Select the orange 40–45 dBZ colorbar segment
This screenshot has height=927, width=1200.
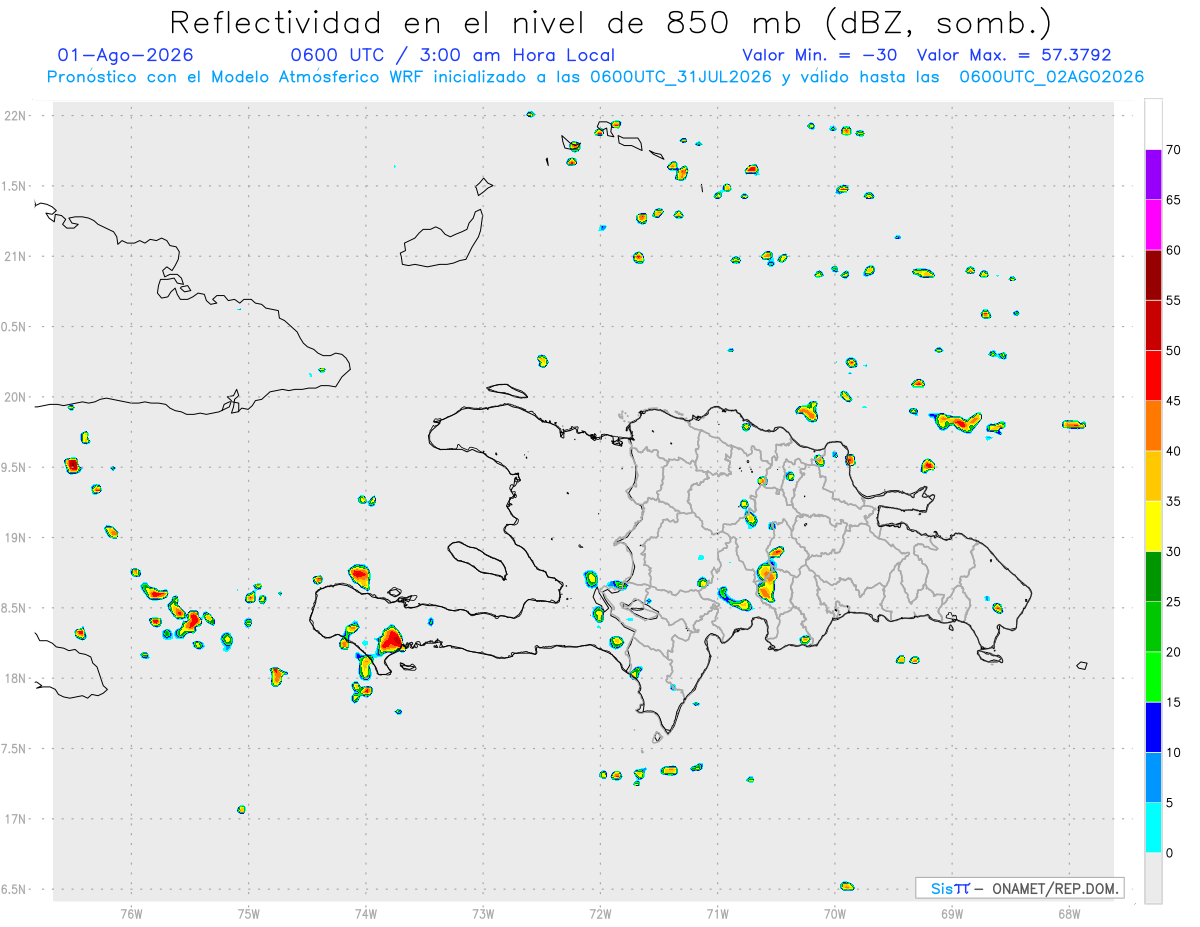click(1153, 426)
